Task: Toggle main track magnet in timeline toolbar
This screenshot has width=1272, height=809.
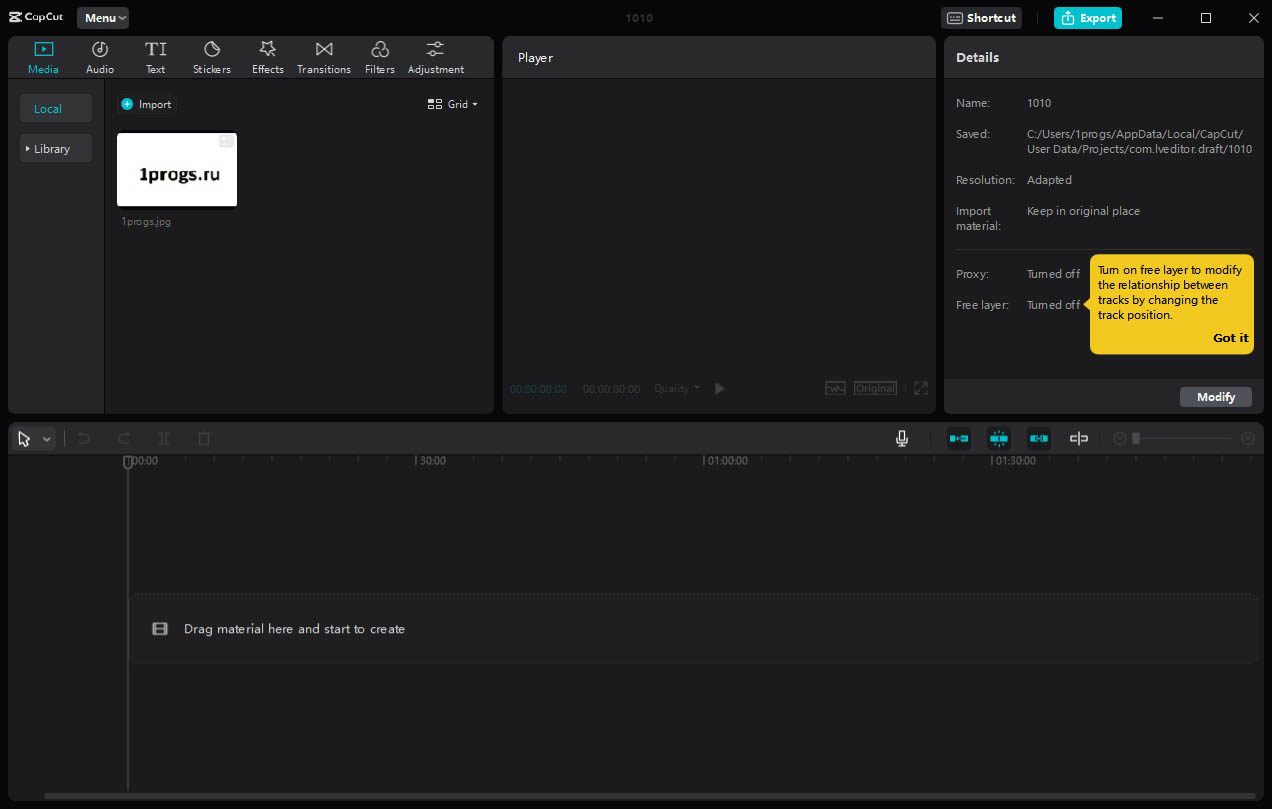Action: point(958,439)
